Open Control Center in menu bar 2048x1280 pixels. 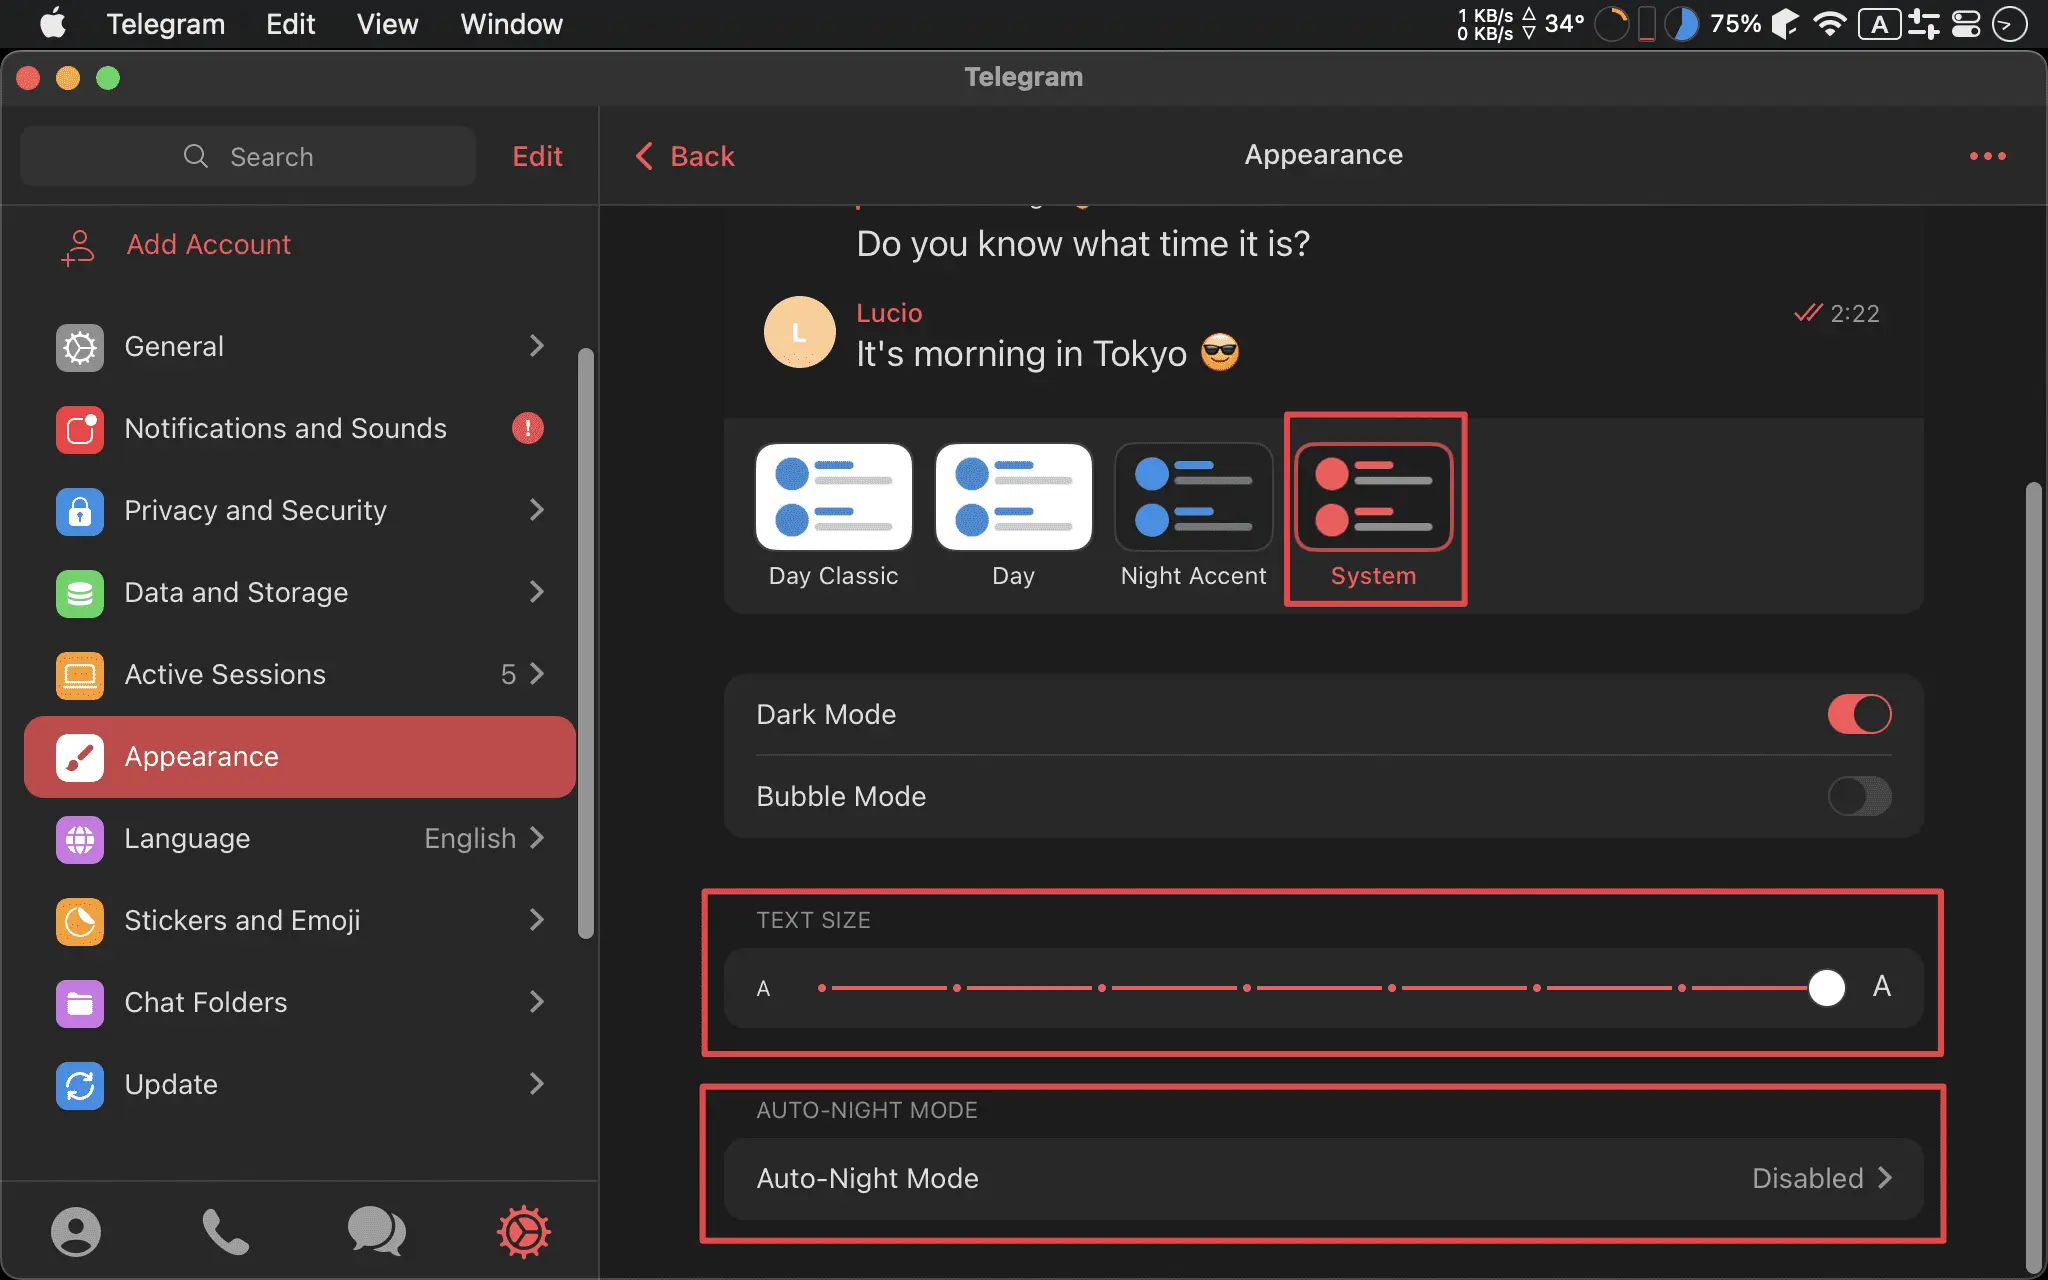1966,23
